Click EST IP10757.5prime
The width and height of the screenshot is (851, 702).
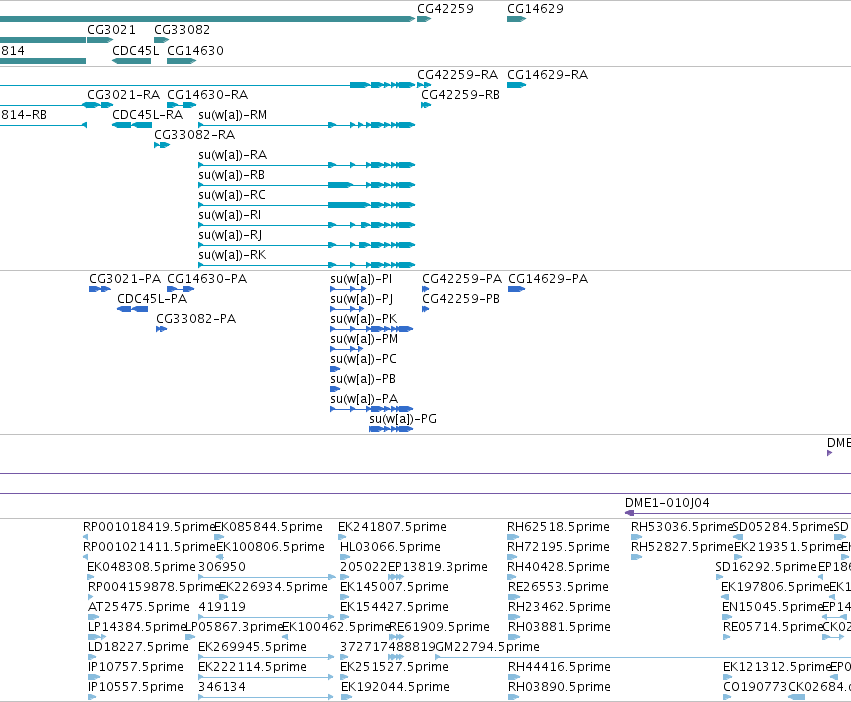136,667
